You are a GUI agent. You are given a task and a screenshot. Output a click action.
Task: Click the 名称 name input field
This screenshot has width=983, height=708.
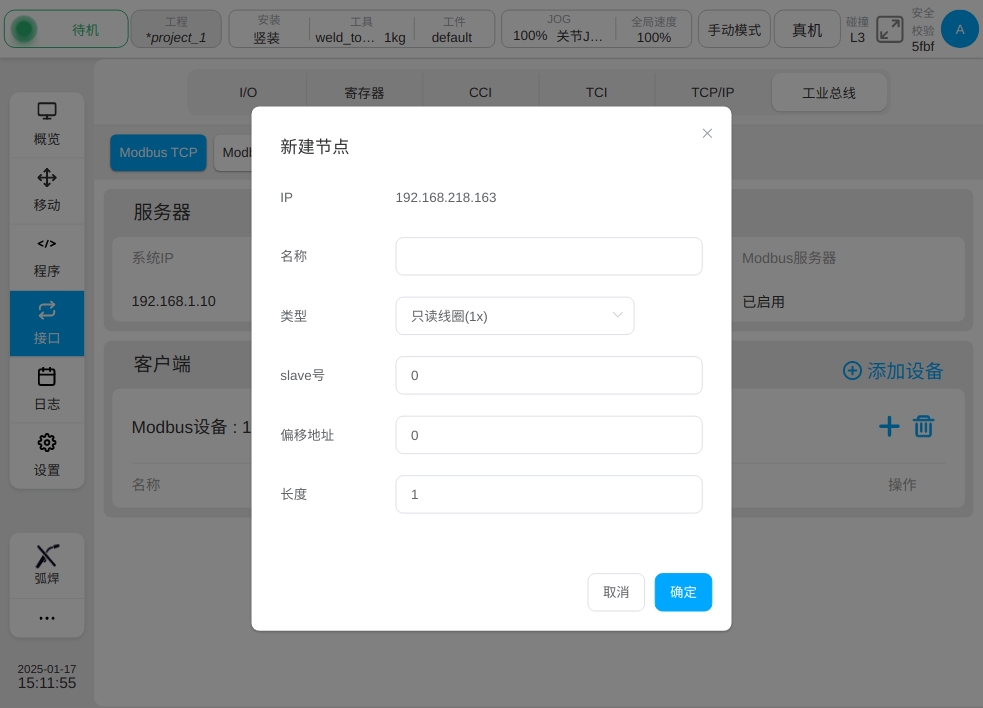click(548, 256)
